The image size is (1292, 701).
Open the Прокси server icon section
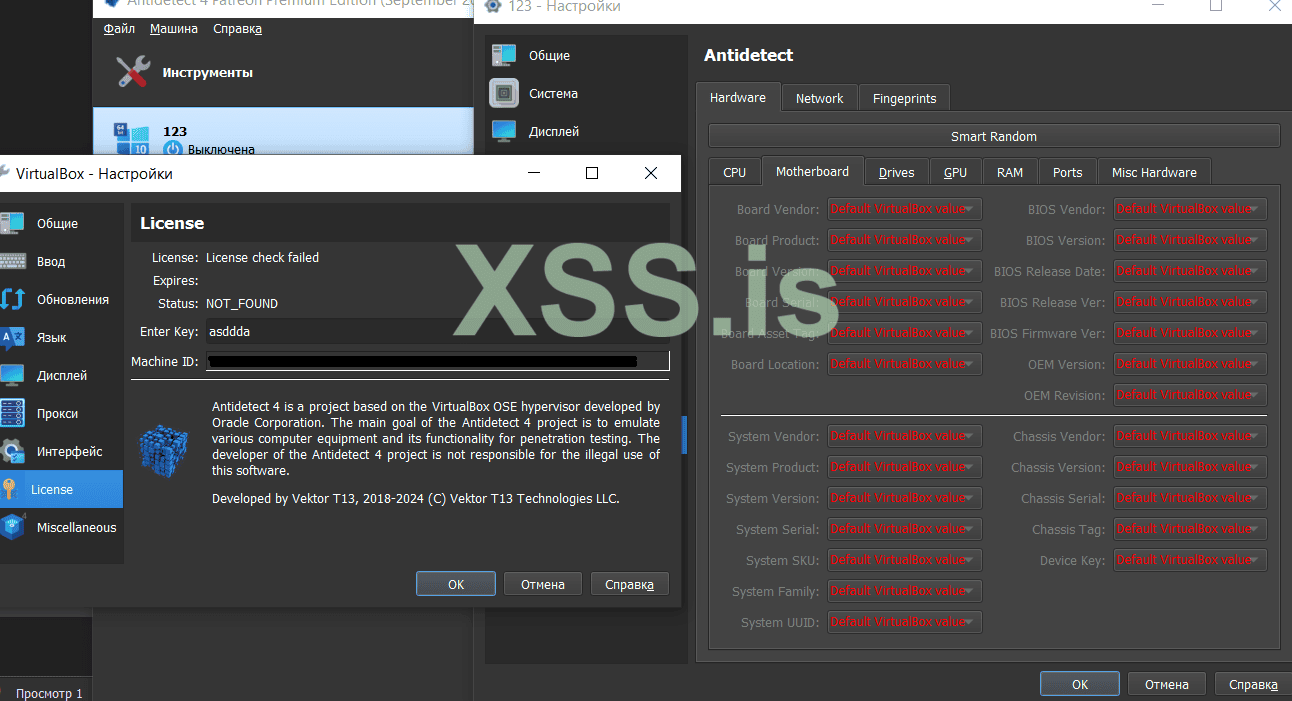[x=12, y=414]
